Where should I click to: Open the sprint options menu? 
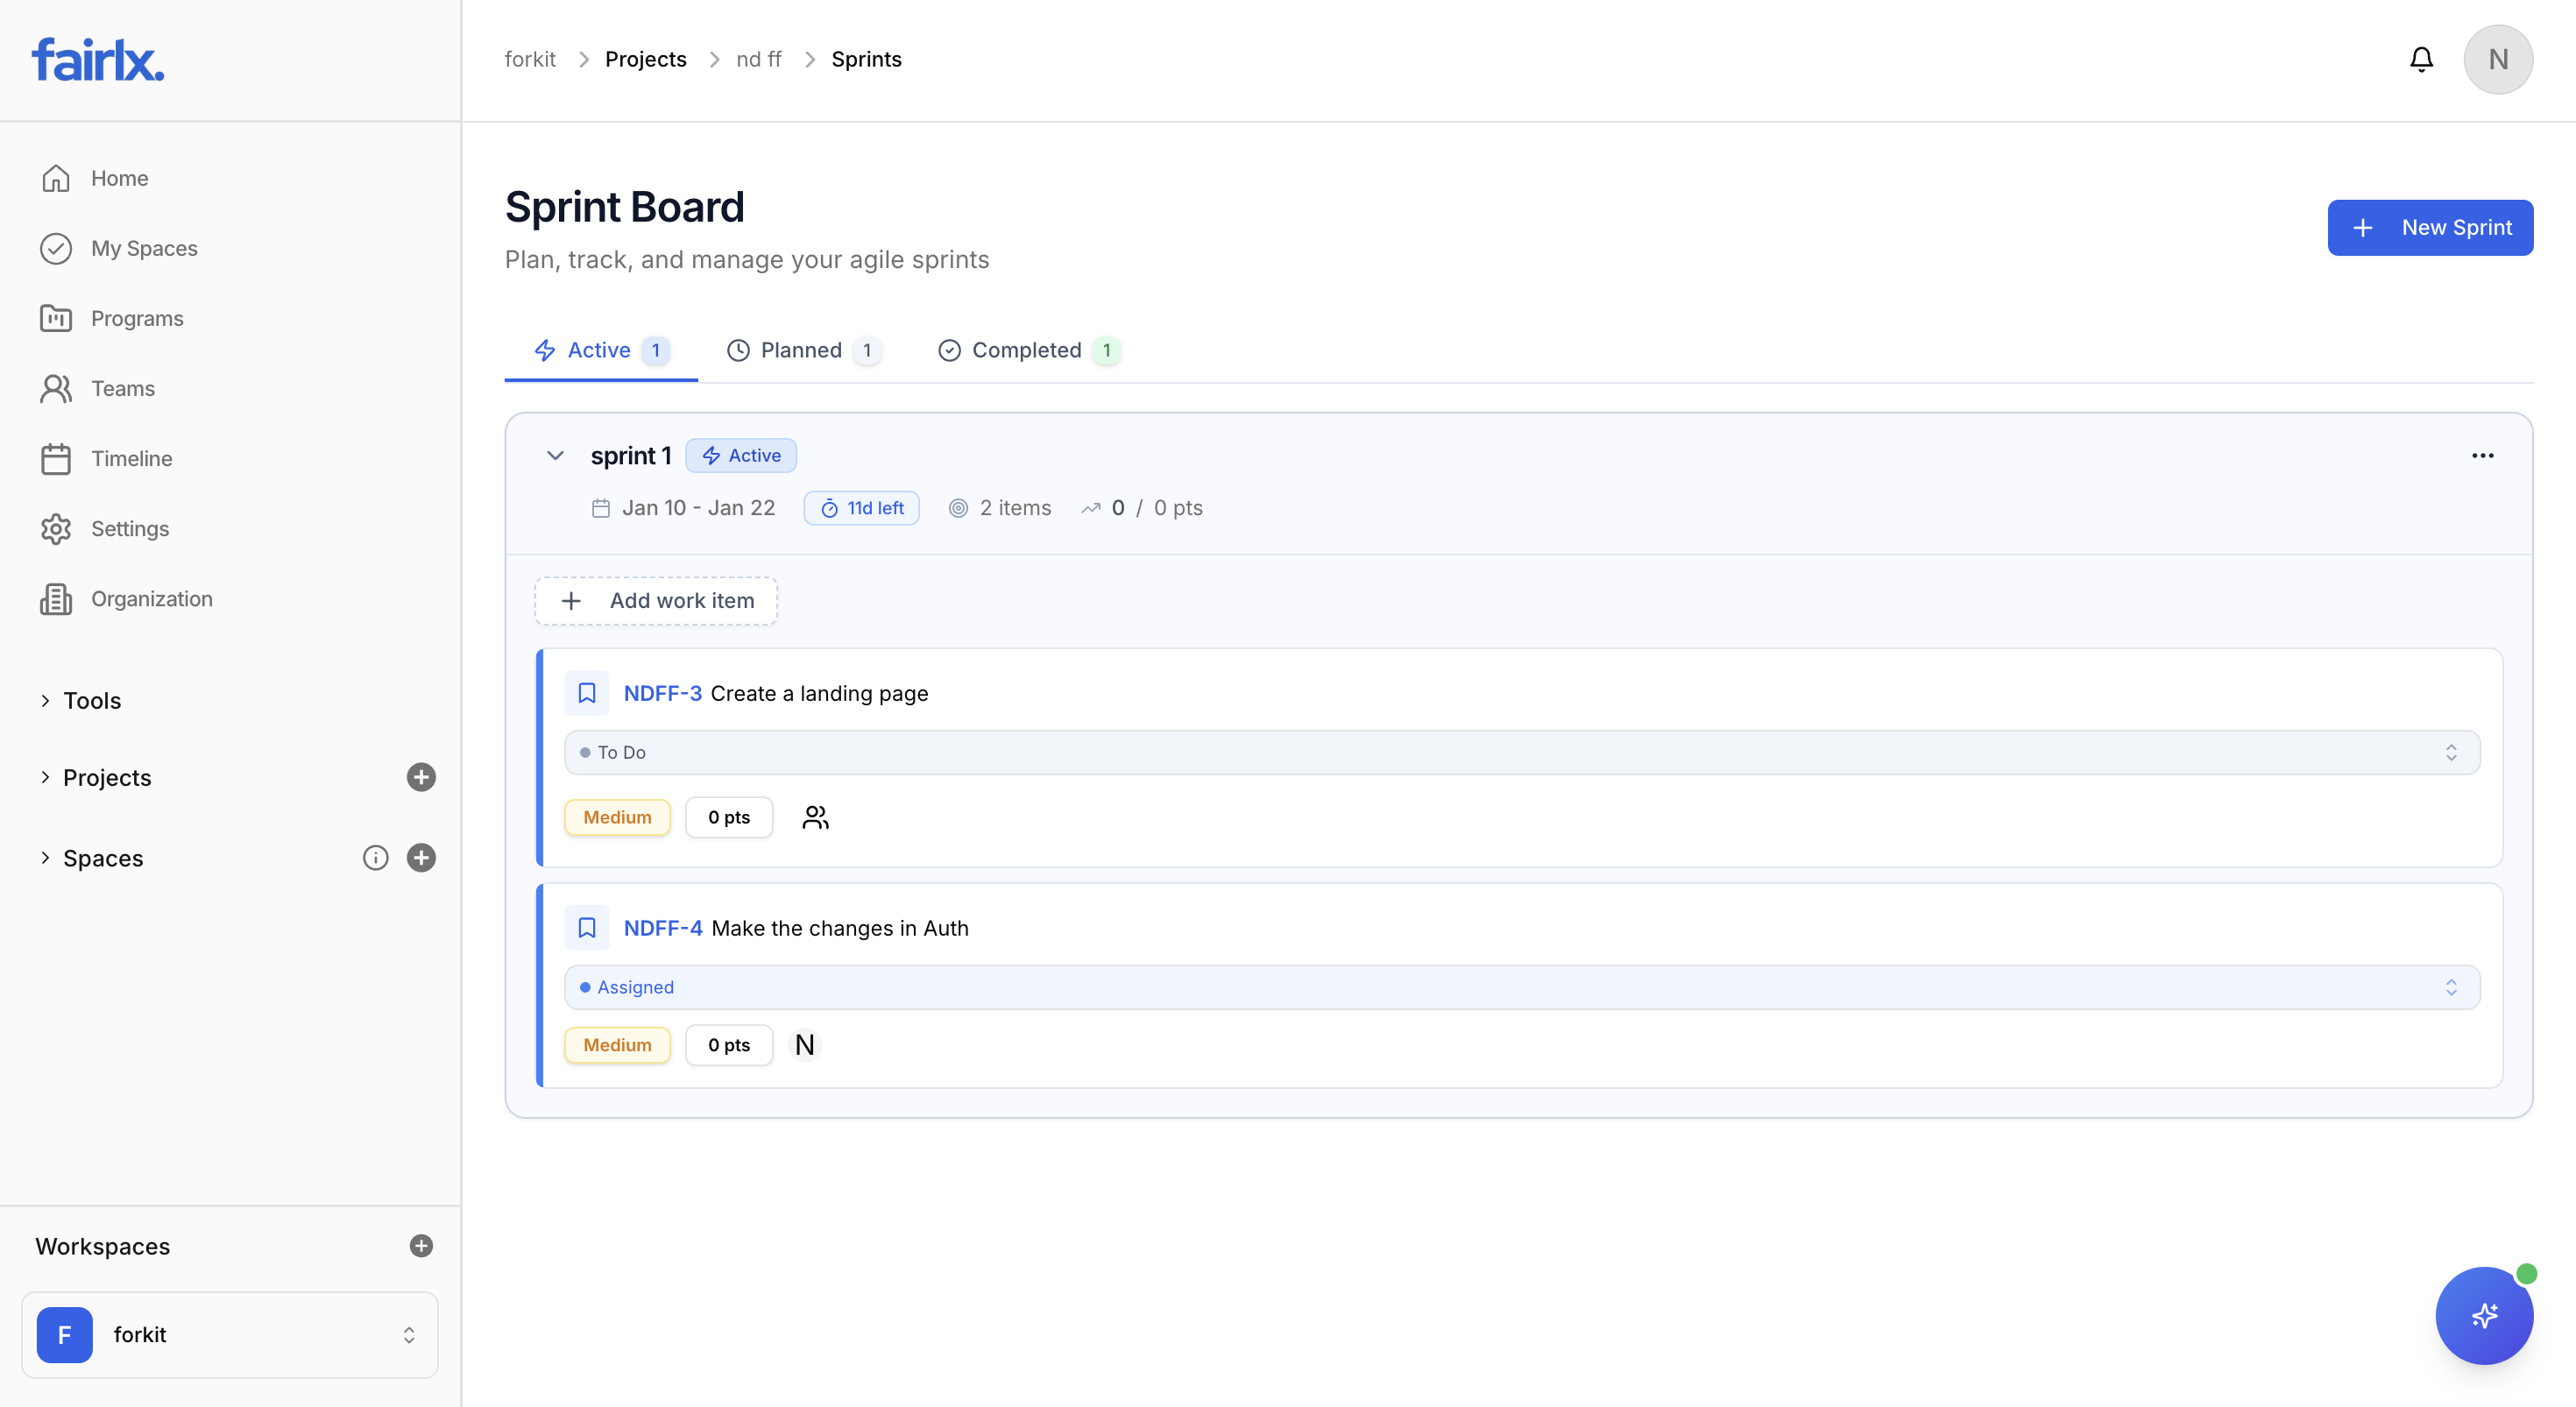click(2483, 455)
